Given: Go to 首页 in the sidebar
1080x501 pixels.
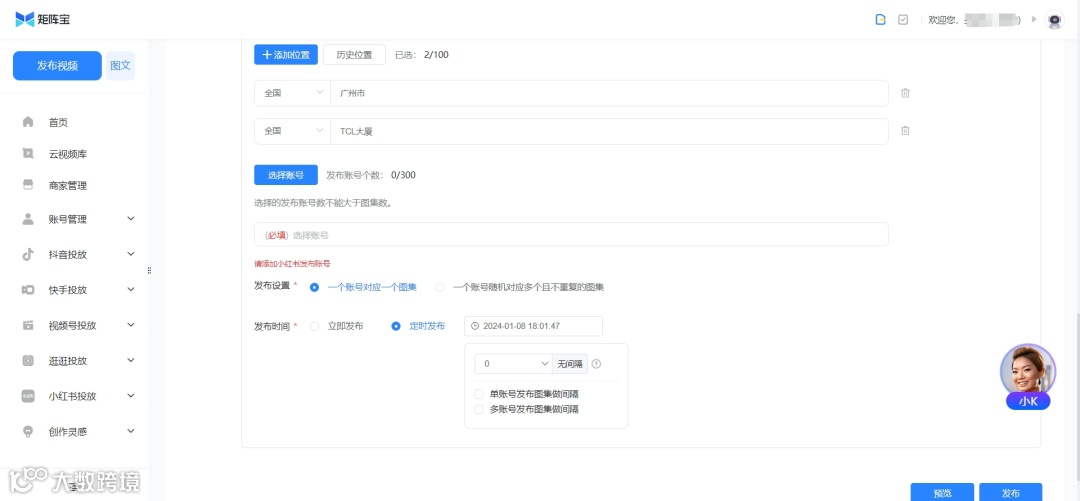Looking at the screenshot, I should coord(58,123).
